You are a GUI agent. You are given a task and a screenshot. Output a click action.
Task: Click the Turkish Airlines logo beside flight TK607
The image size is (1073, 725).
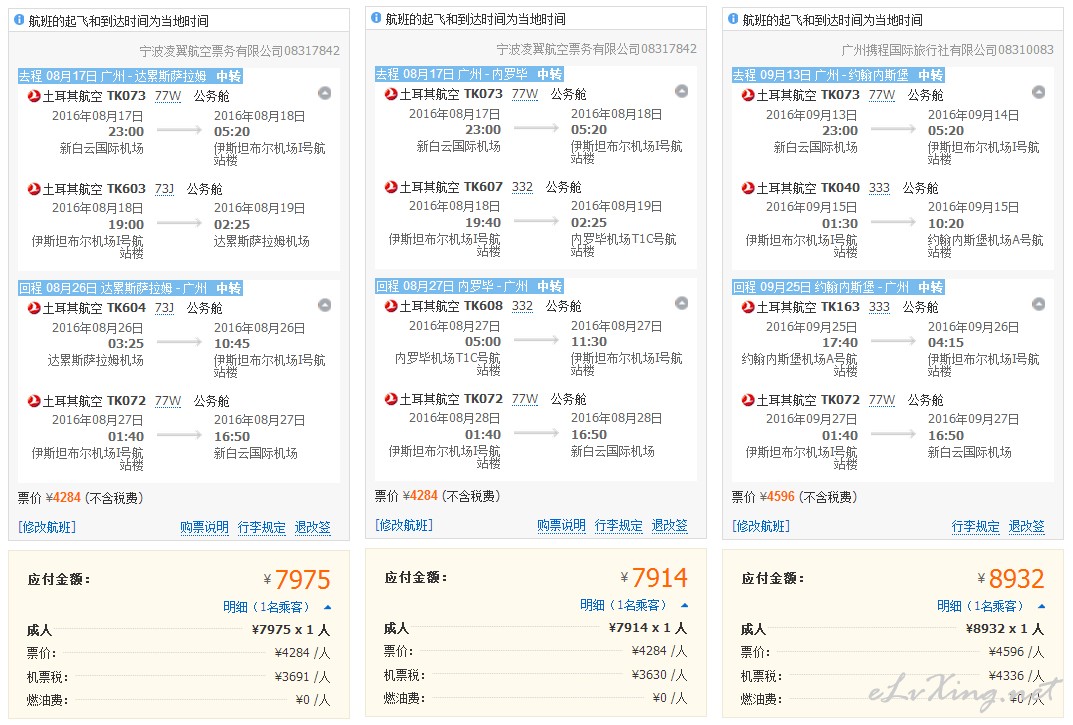[x=391, y=186]
